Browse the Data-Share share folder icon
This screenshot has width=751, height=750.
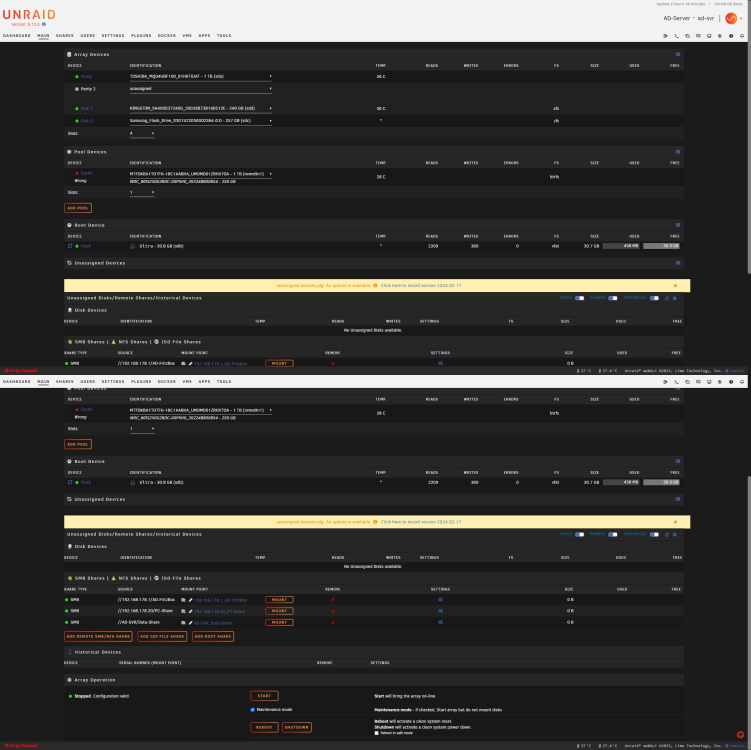click(x=183, y=623)
